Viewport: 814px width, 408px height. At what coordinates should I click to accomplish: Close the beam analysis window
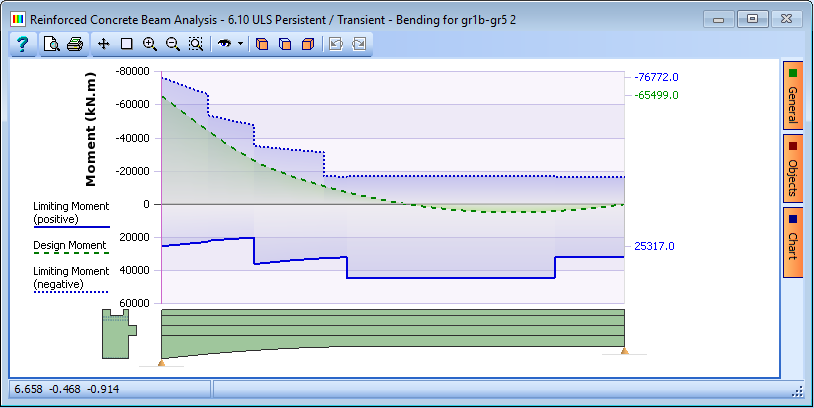(x=786, y=20)
